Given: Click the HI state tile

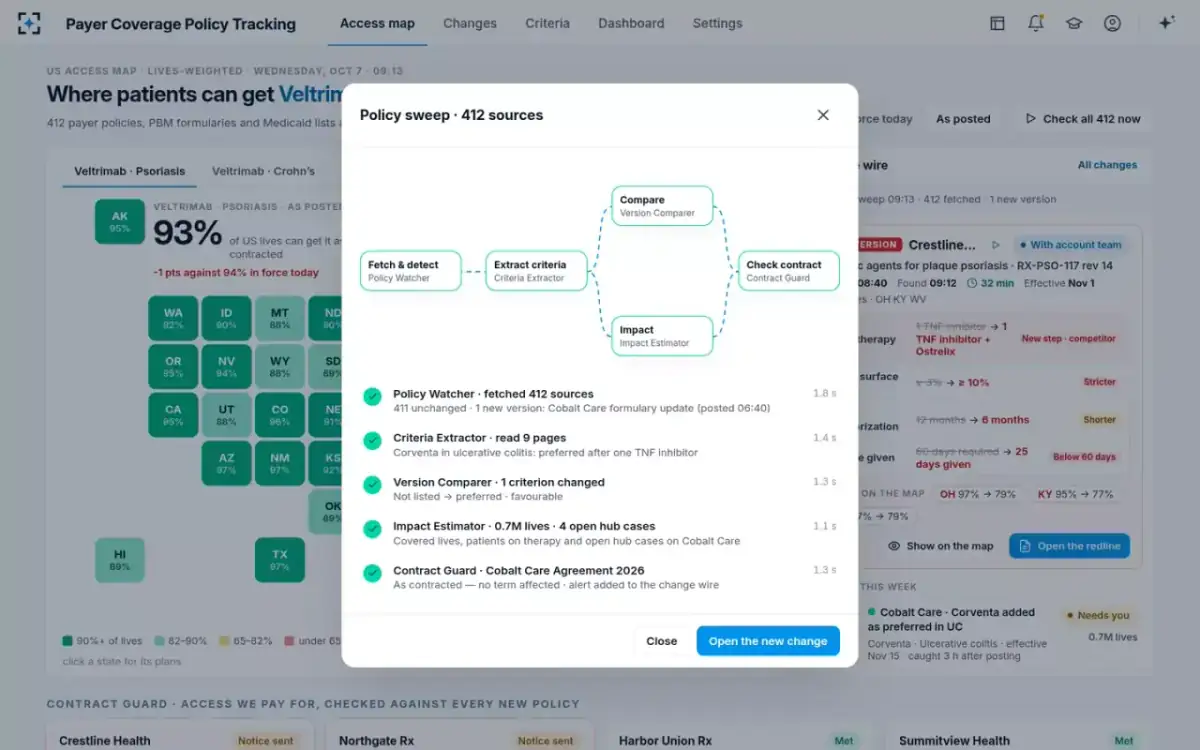Looking at the screenshot, I should coord(120,560).
